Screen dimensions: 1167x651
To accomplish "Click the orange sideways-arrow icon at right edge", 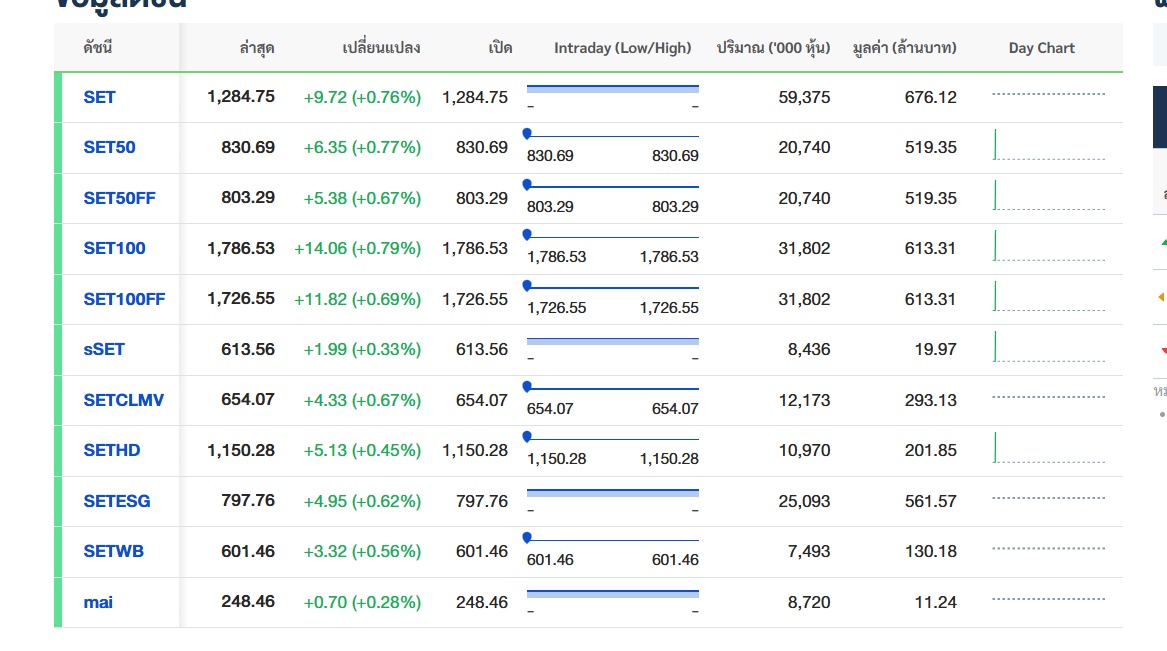I will 1162,297.
